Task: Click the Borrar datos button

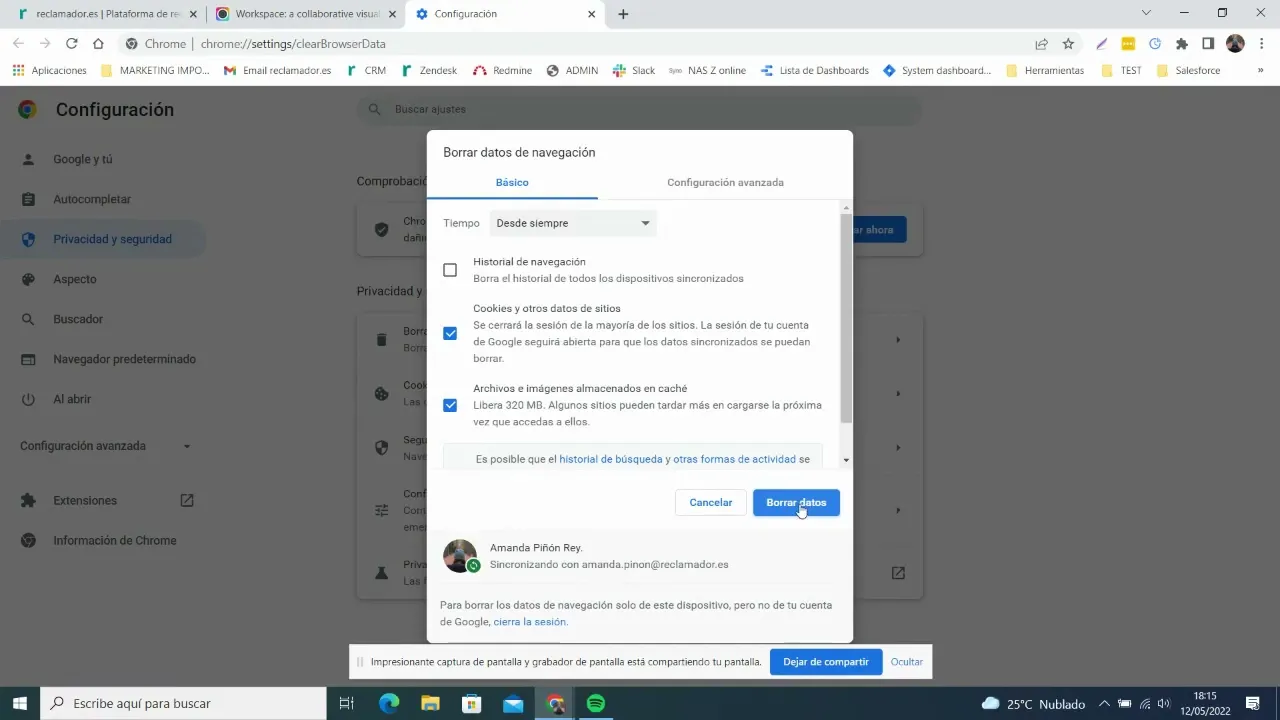Action: (796, 502)
